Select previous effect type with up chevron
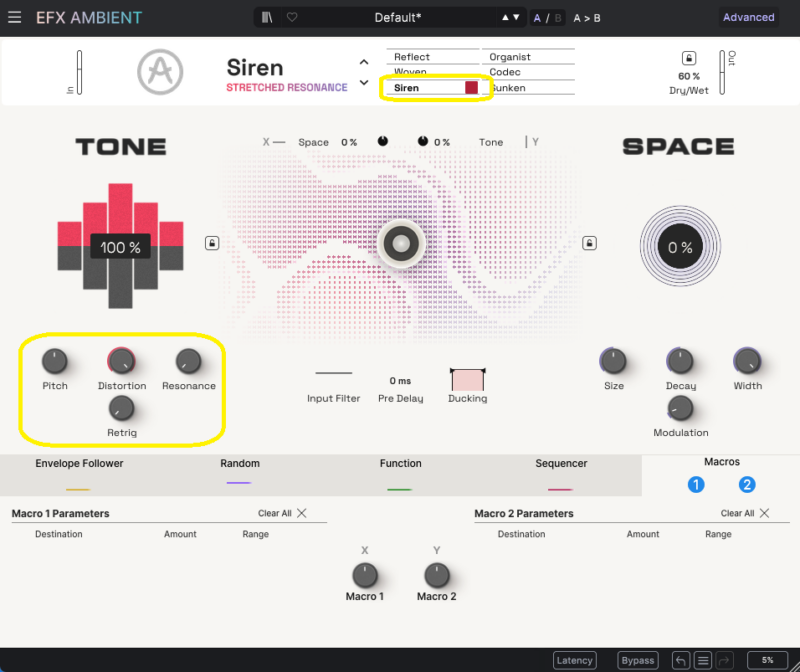 click(x=364, y=63)
